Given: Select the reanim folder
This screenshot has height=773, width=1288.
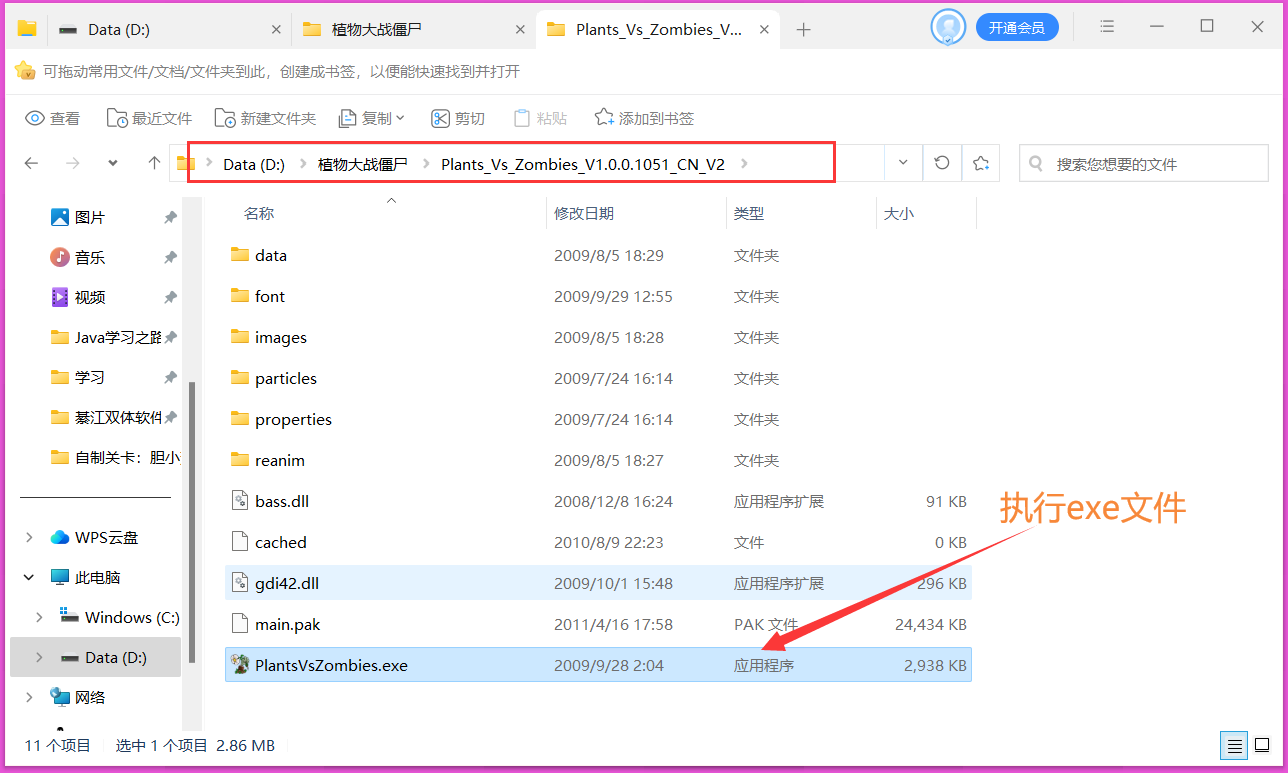Looking at the screenshot, I should coord(598,460).
